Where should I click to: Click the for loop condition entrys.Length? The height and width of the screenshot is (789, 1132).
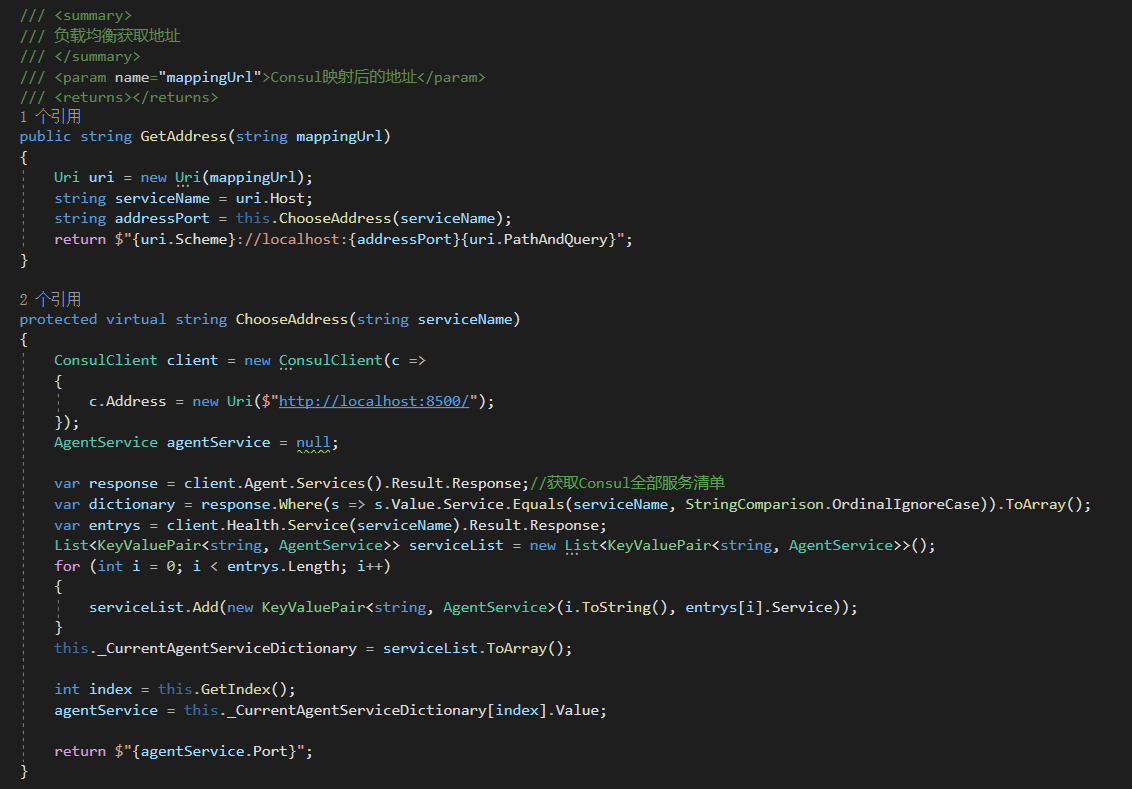point(280,565)
